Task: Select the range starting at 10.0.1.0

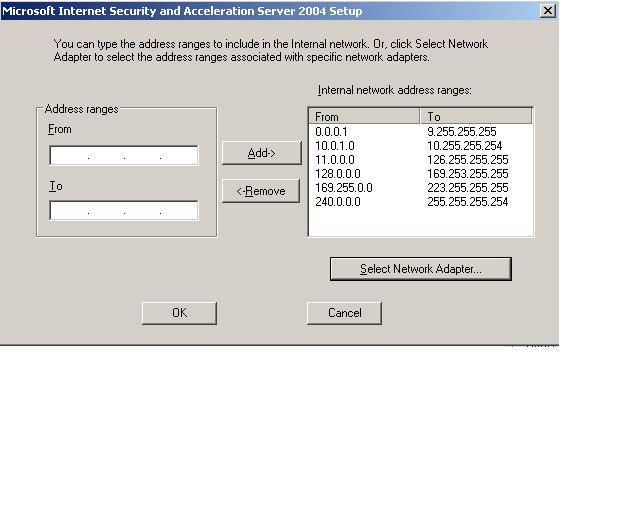Action: [334, 146]
